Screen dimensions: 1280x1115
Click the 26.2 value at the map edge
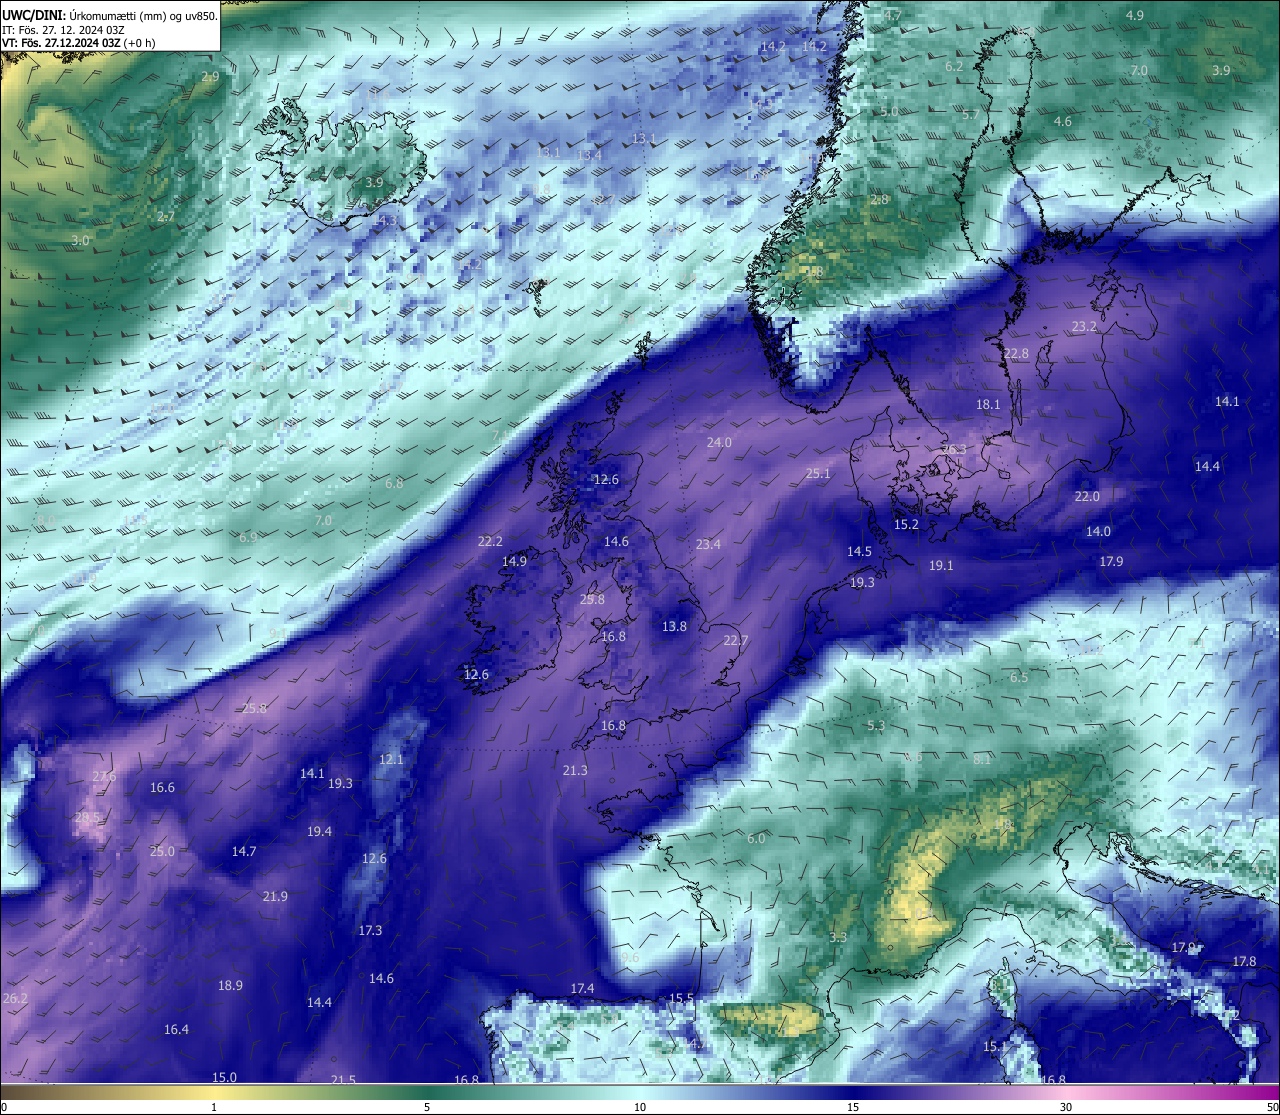pos(15,999)
